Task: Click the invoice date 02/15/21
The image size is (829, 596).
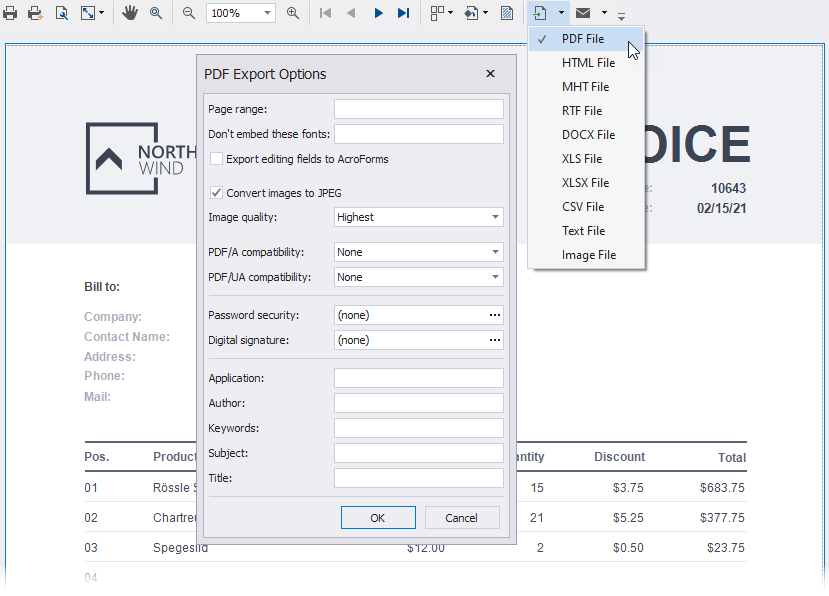Action: pos(721,208)
